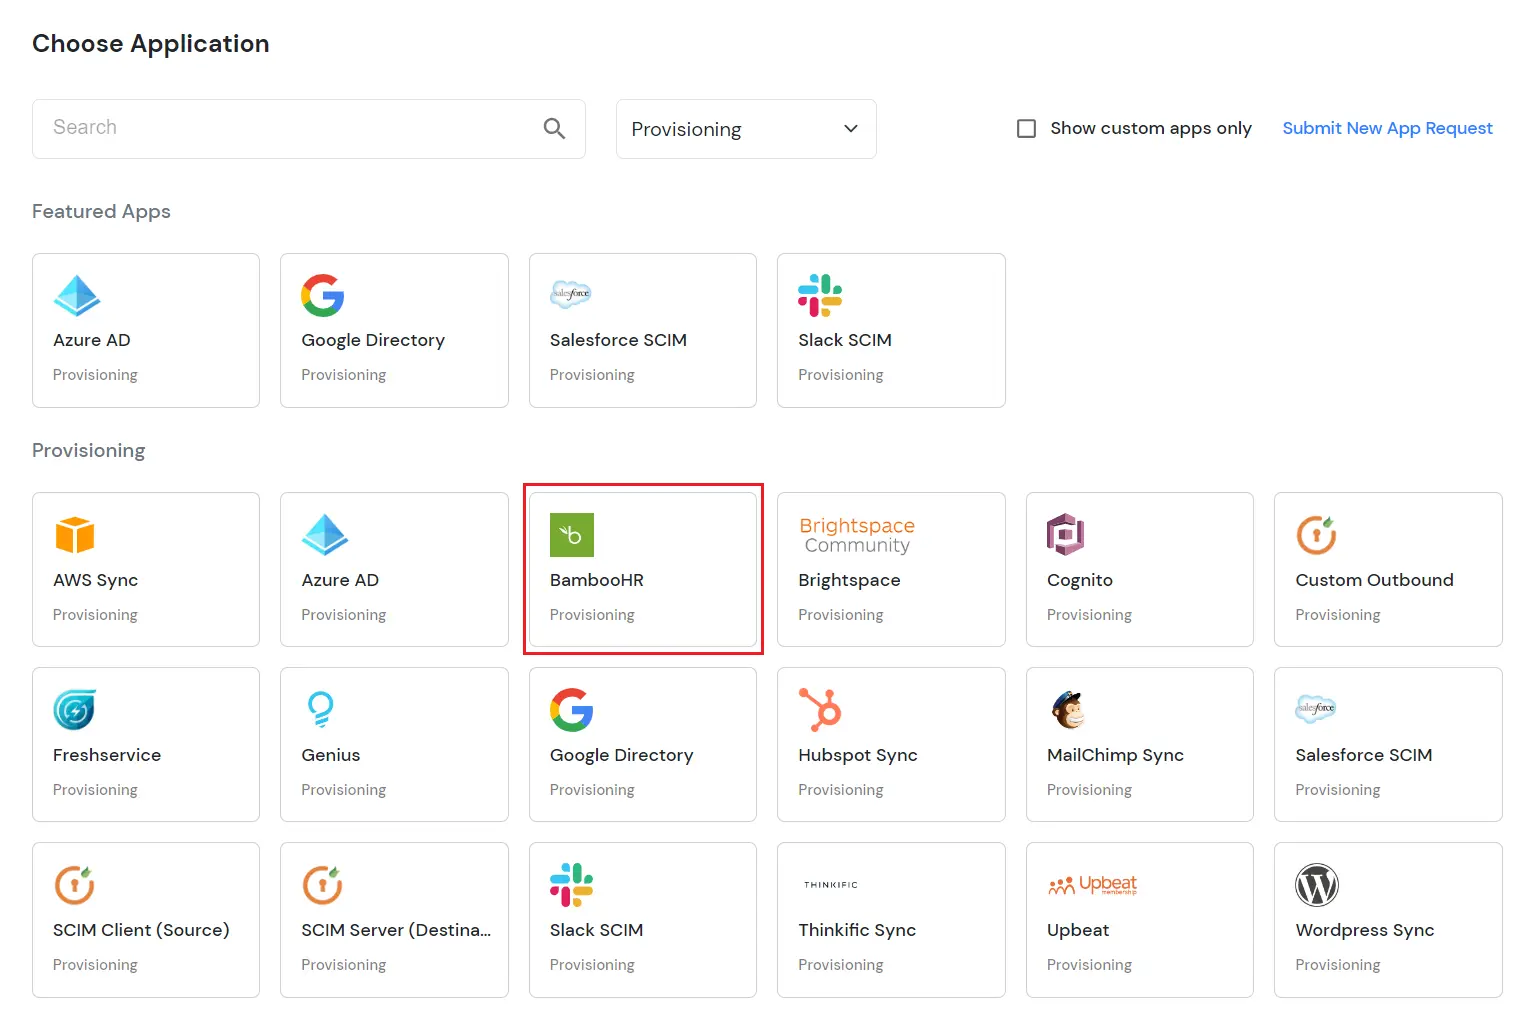Click the Salesforce SCIM logo in Provisioning section
The image size is (1537, 1012).
(x=1316, y=709)
